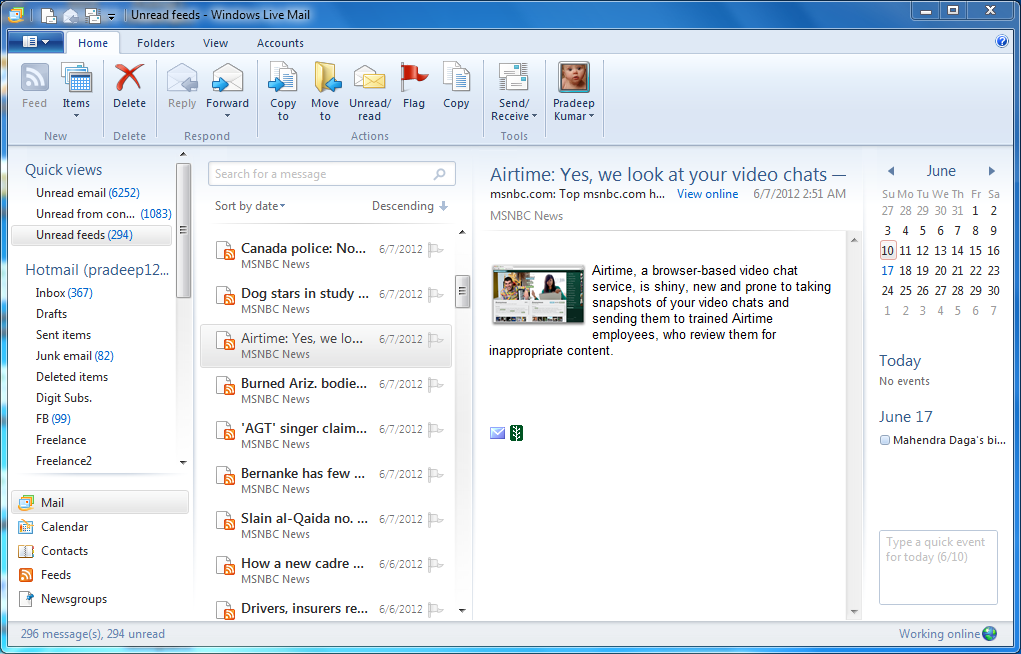Toggle flag on 'Canada police' message
Viewport: 1021px width, 654px height.
(x=435, y=249)
